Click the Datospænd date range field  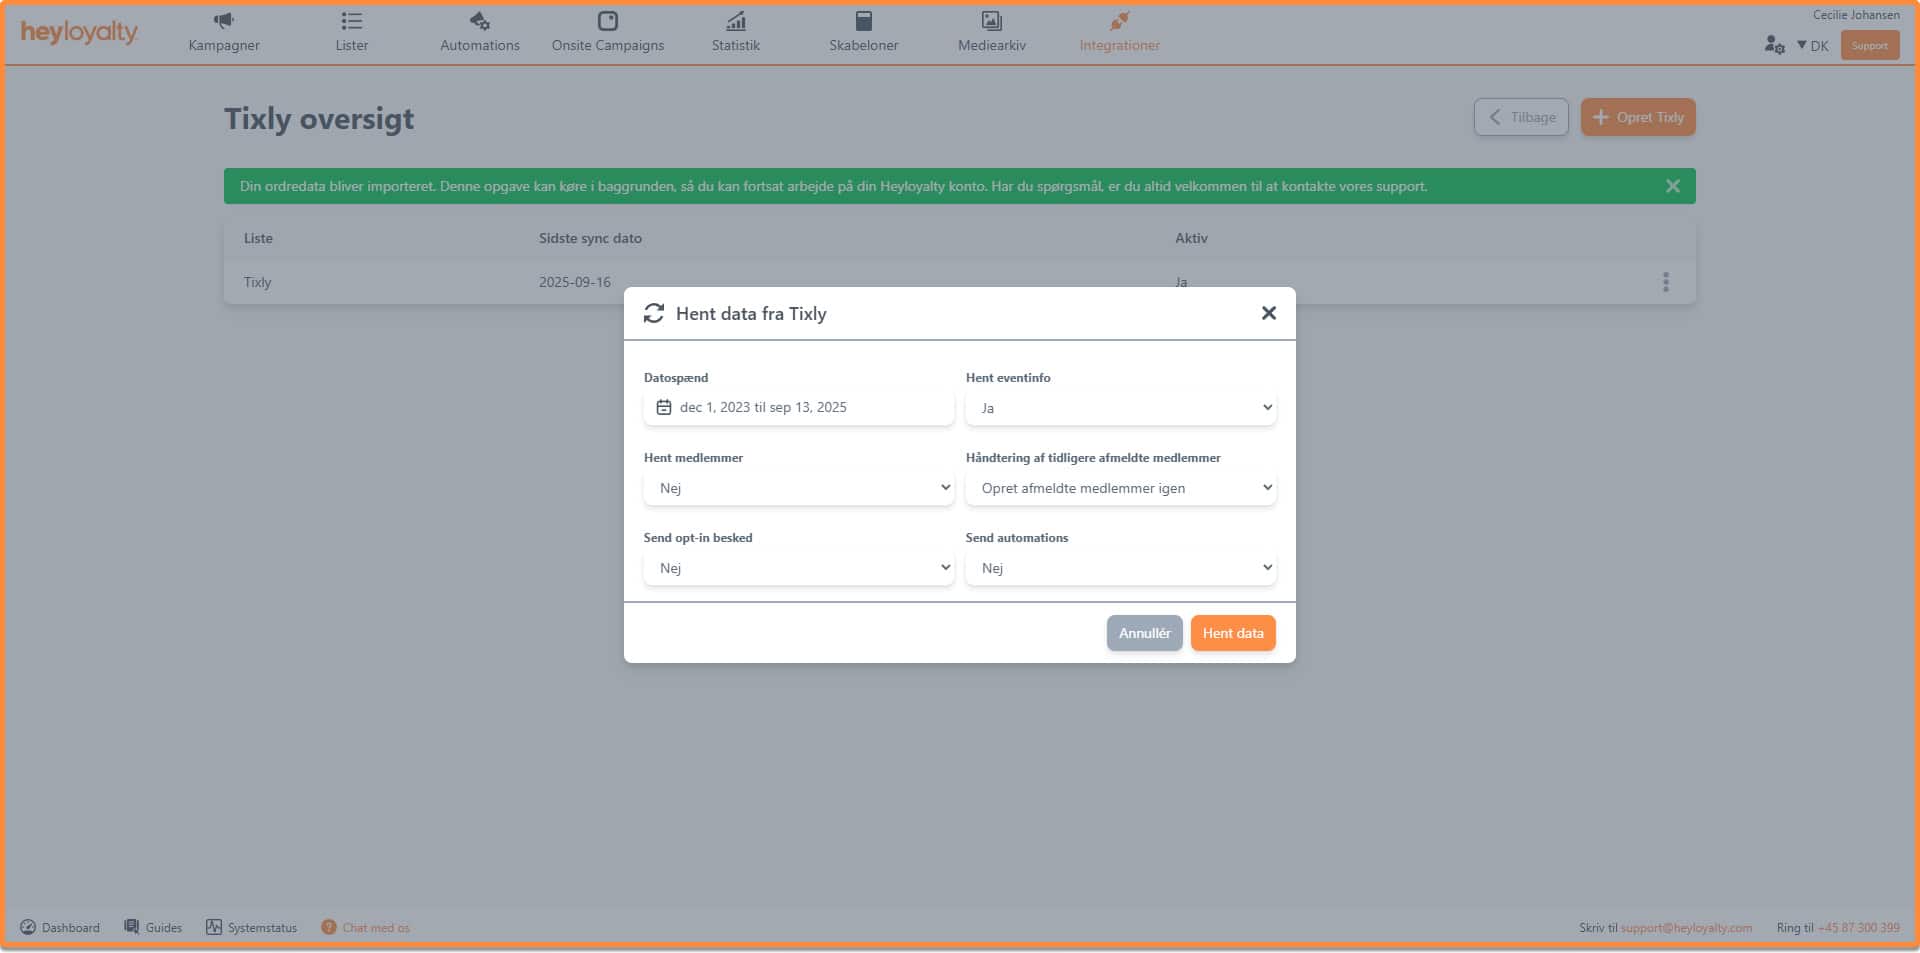[798, 408]
